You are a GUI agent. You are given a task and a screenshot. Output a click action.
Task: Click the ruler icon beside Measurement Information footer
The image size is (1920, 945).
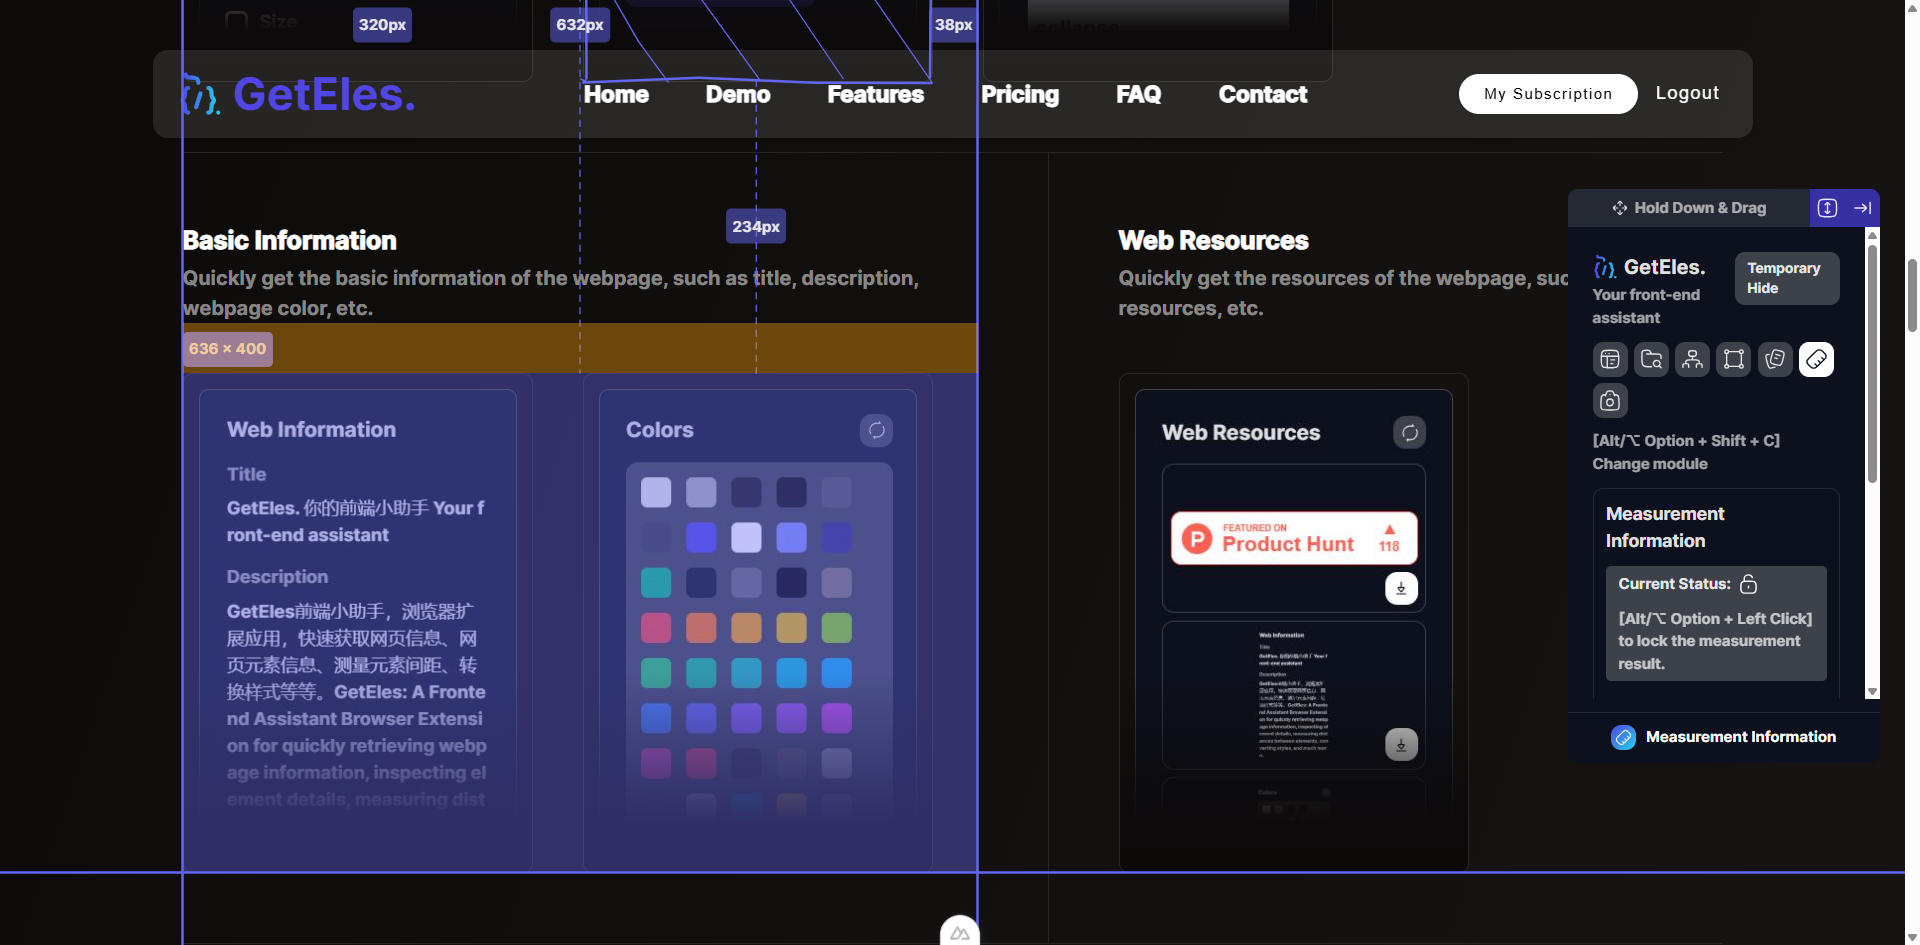pos(1623,737)
